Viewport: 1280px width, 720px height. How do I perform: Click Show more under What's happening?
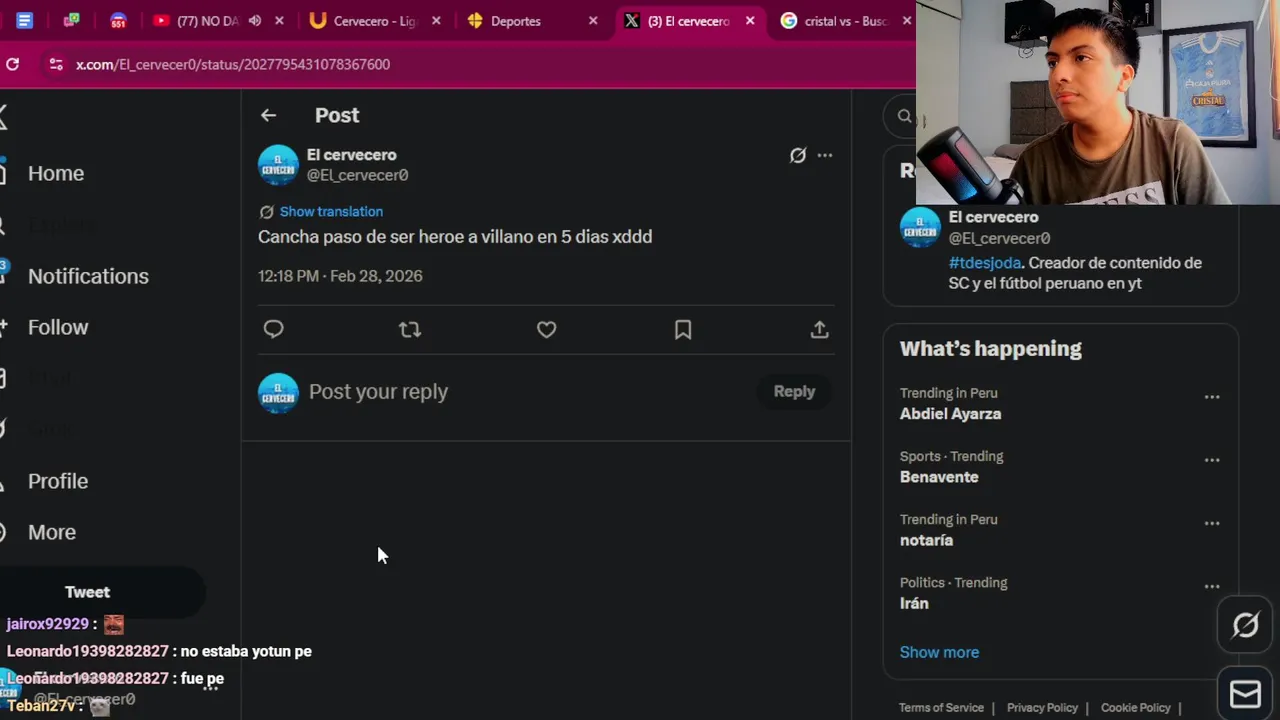tap(939, 652)
